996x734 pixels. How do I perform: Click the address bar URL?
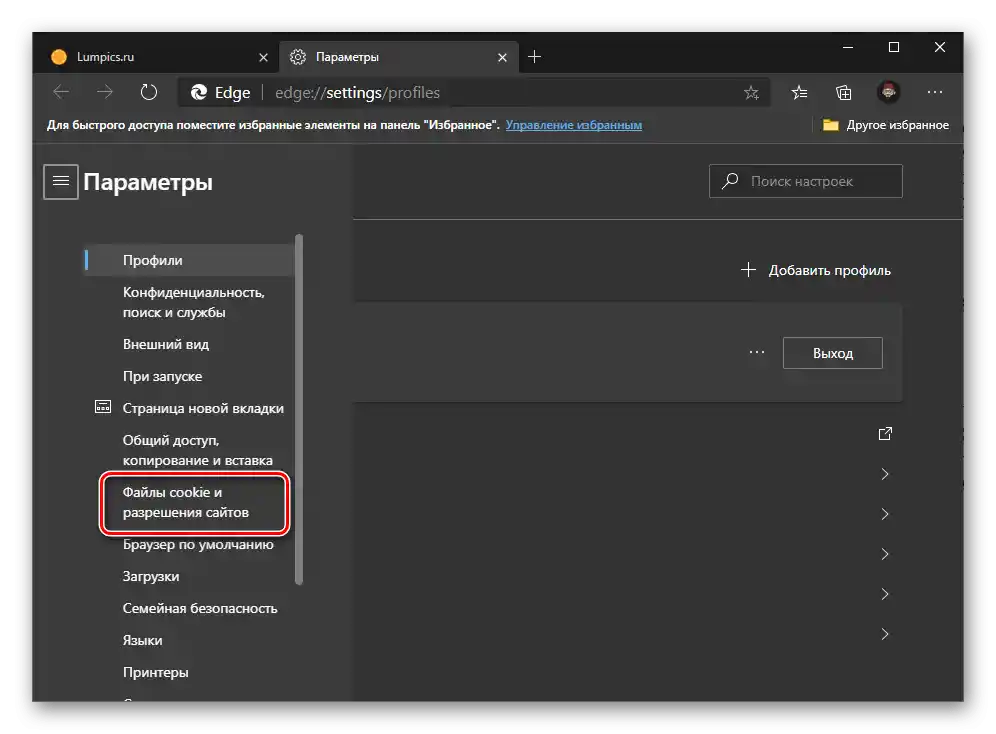[x=357, y=93]
